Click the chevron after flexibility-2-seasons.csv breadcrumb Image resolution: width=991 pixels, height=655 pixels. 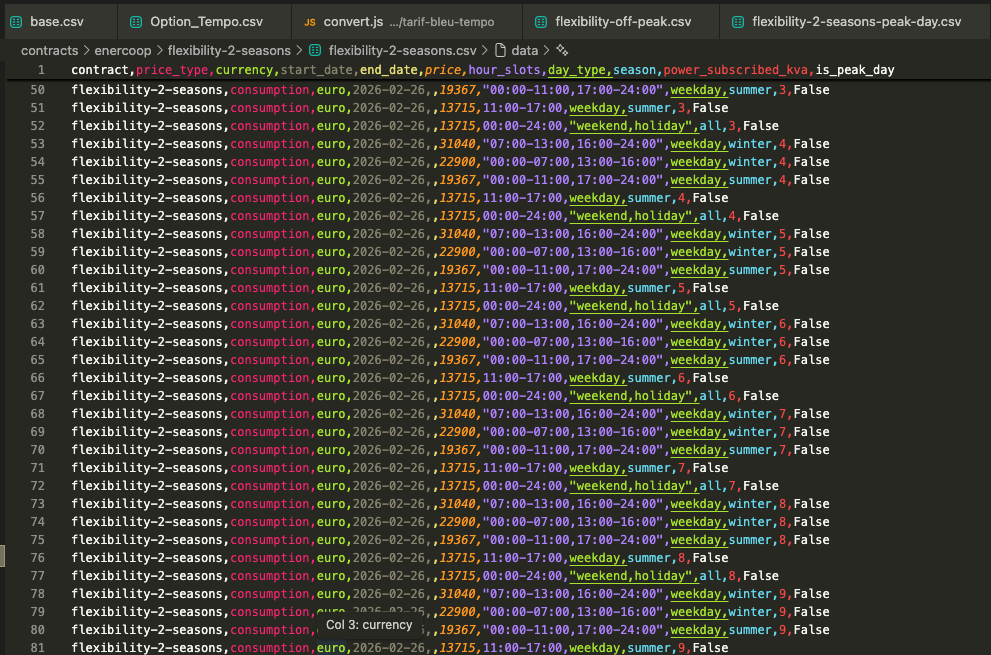pyautogui.click(x=485, y=50)
